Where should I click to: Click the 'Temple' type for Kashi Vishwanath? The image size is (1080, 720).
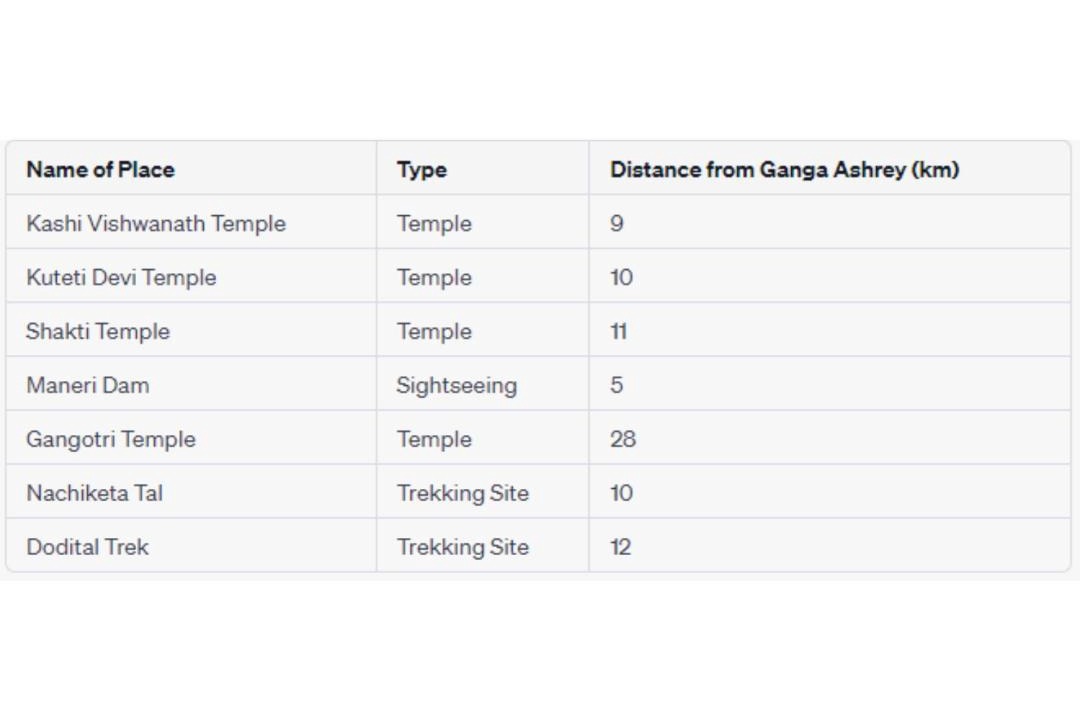pos(434,224)
